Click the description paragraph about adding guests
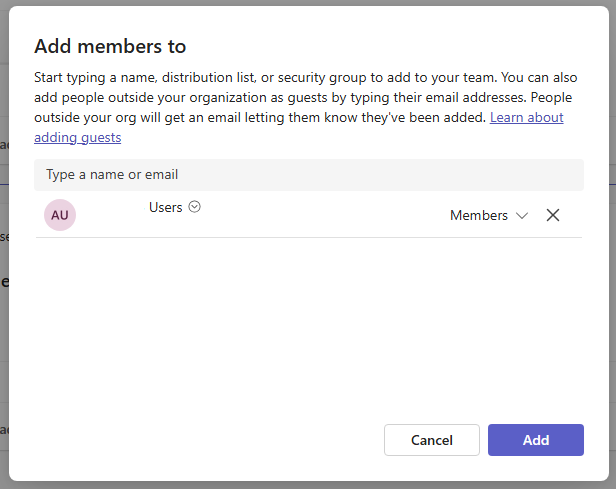The width and height of the screenshot is (616, 489). click(300, 97)
